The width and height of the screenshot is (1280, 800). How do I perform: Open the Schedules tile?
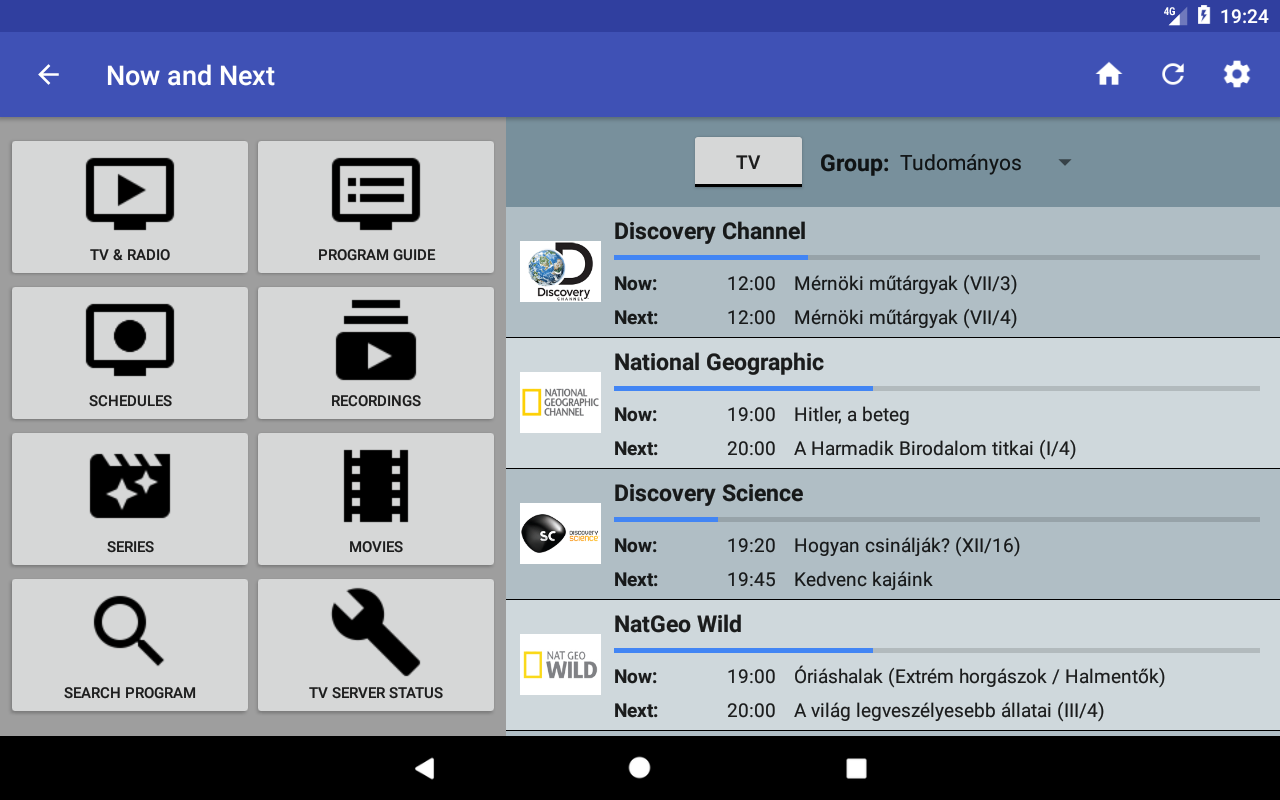click(x=130, y=353)
